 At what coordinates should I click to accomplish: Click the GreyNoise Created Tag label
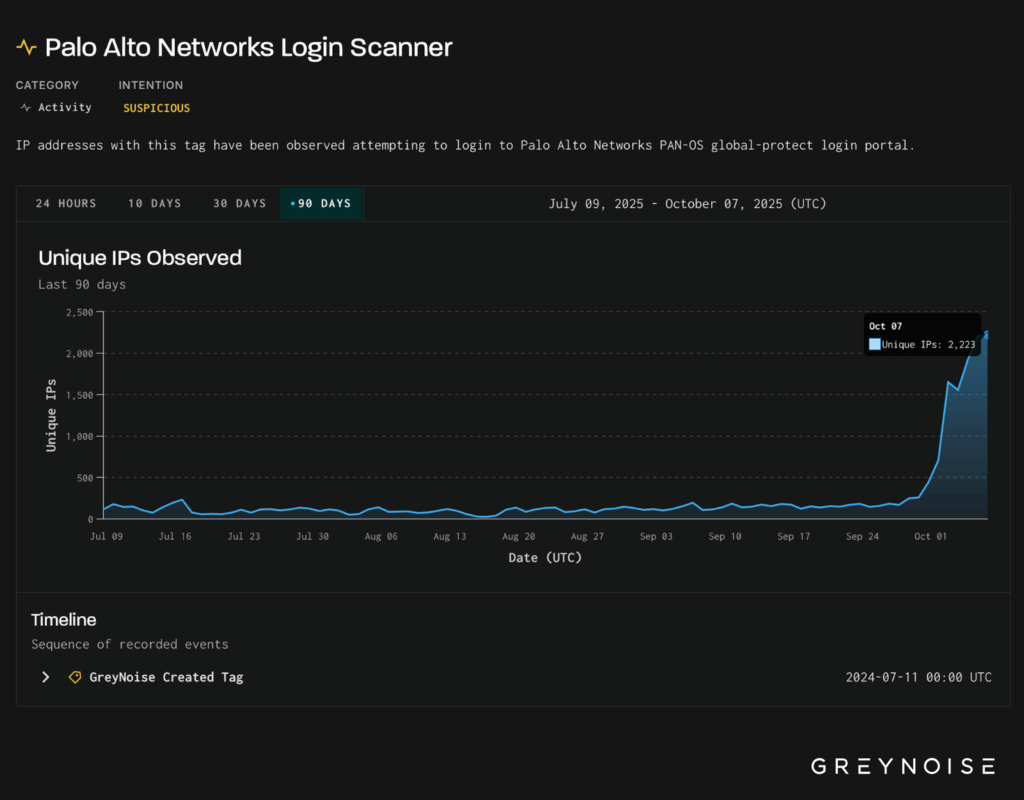[x=167, y=677]
